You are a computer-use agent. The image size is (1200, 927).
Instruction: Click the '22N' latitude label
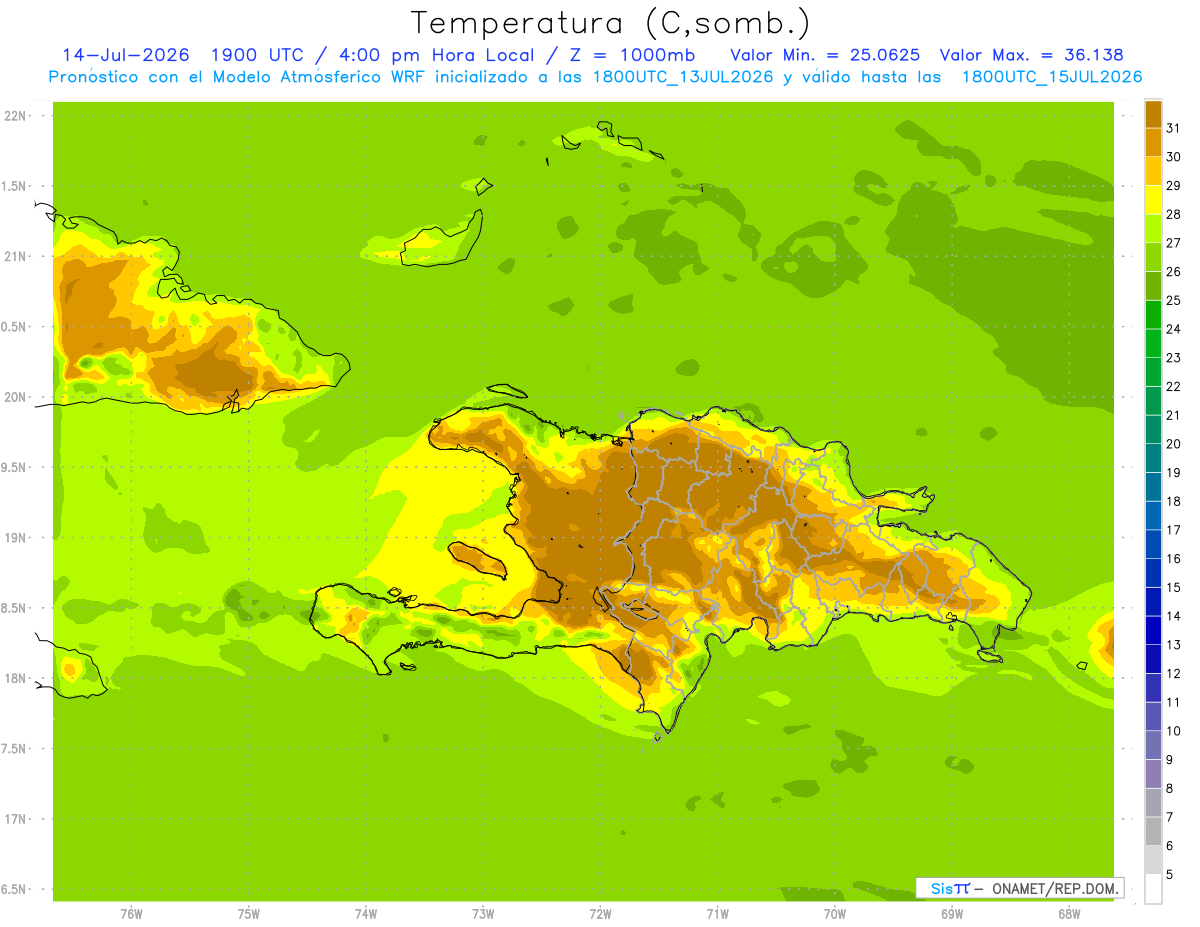(x=16, y=116)
